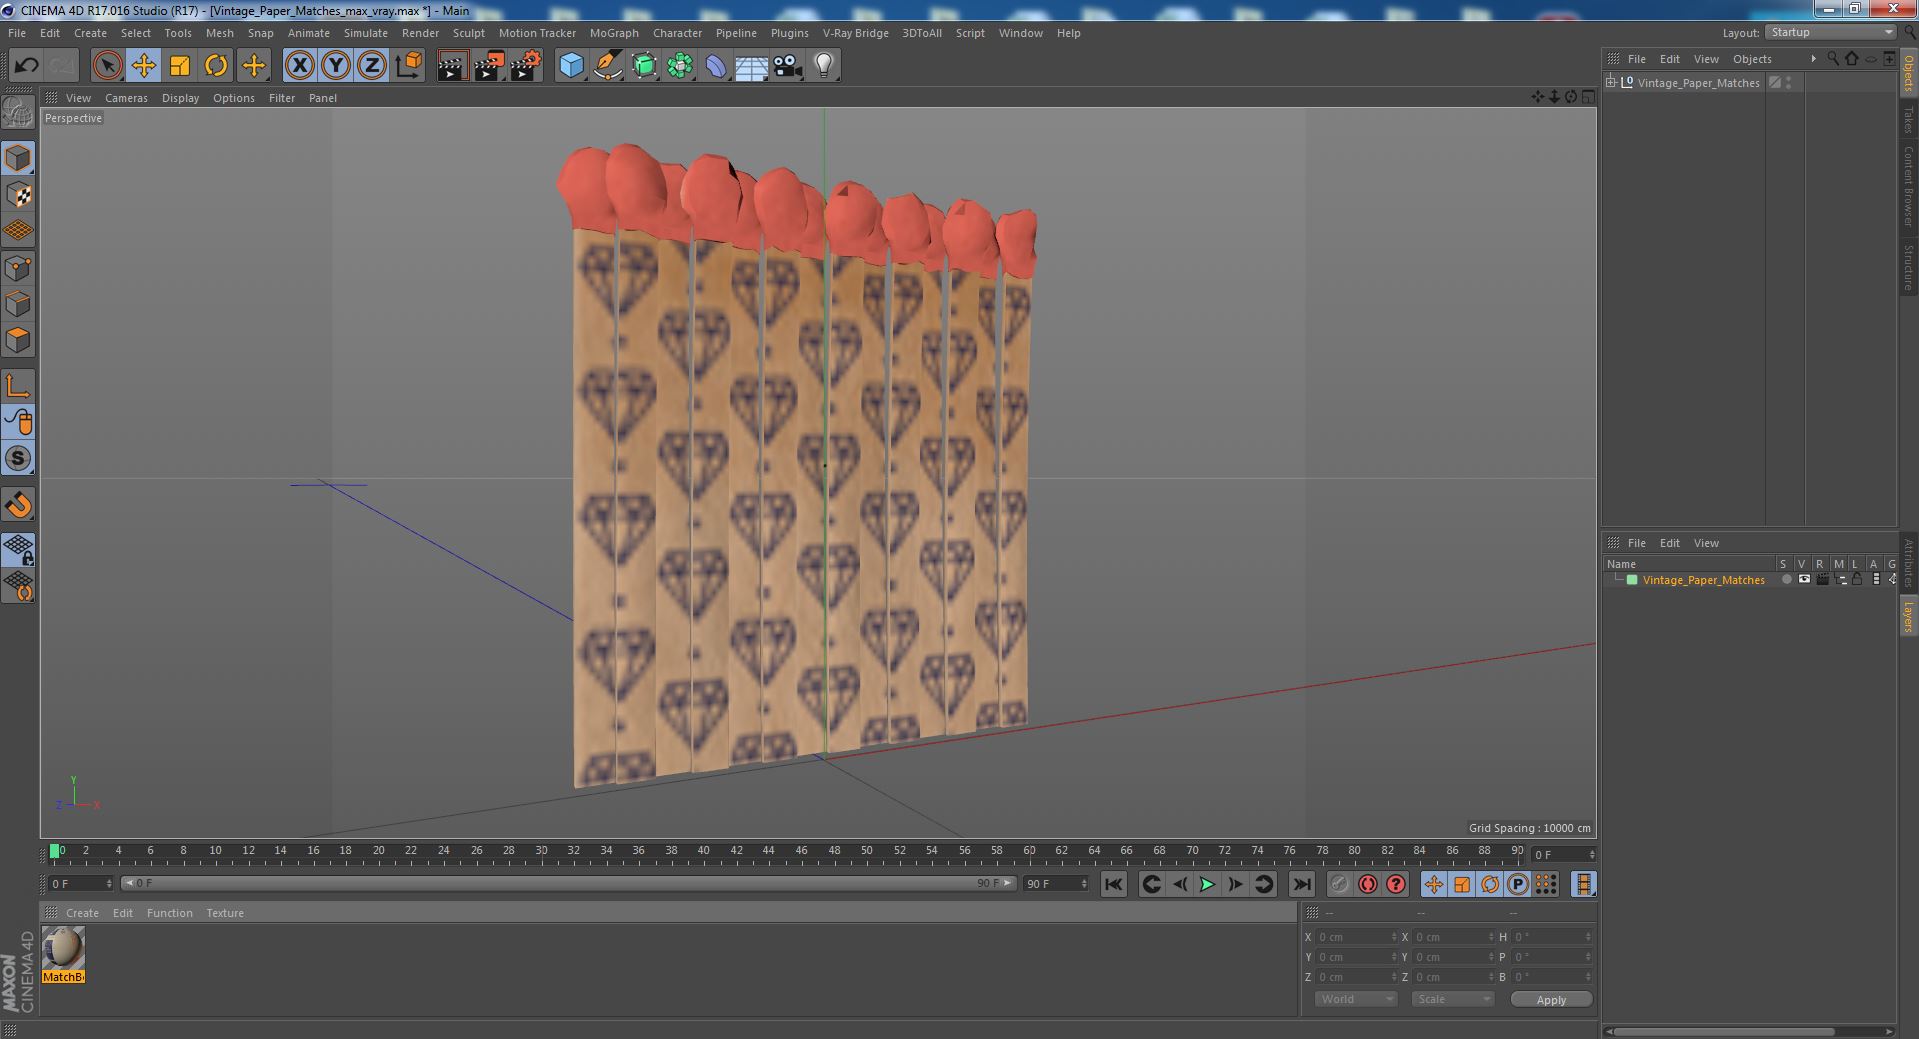This screenshot has width=1919, height=1039.
Task: Open Object manager Objects menu
Action: 1752,59
